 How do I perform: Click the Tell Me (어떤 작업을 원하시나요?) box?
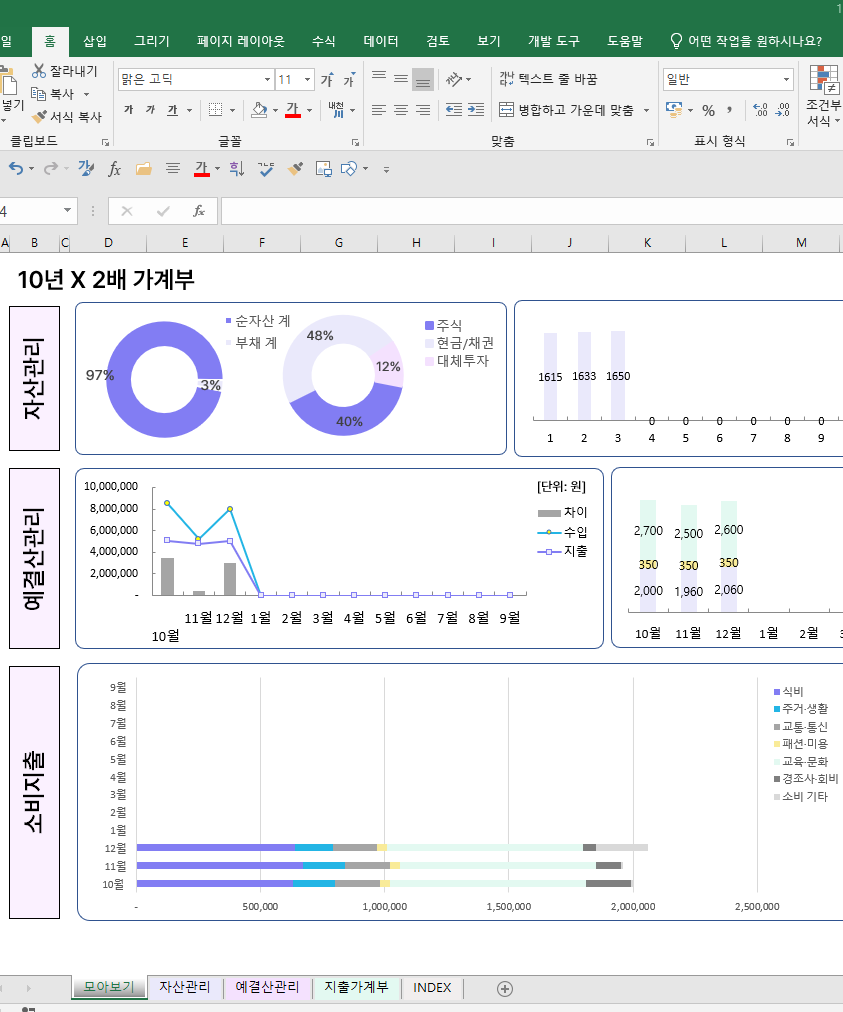747,41
